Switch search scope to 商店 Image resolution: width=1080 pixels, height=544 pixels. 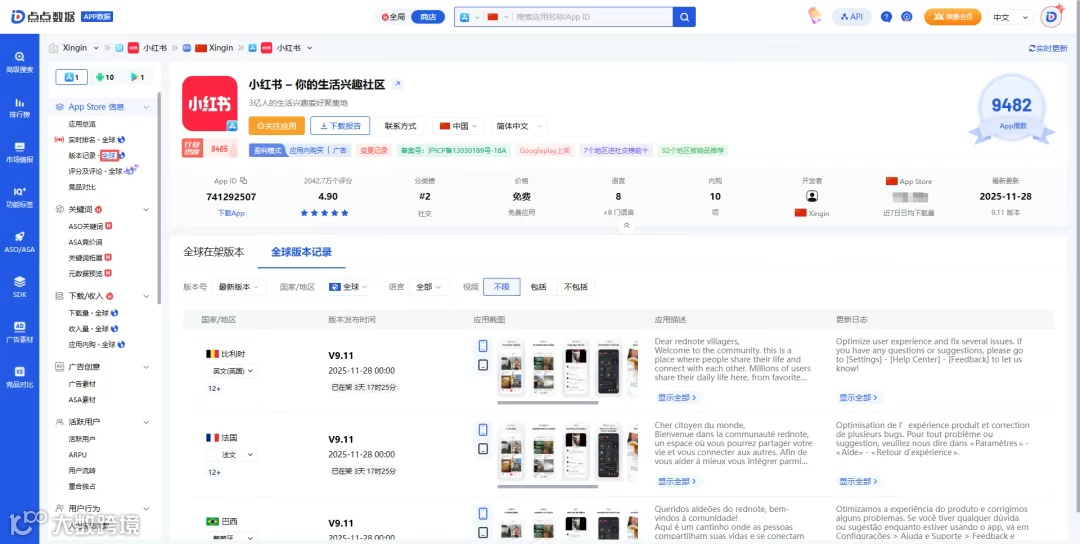(x=428, y=17)
